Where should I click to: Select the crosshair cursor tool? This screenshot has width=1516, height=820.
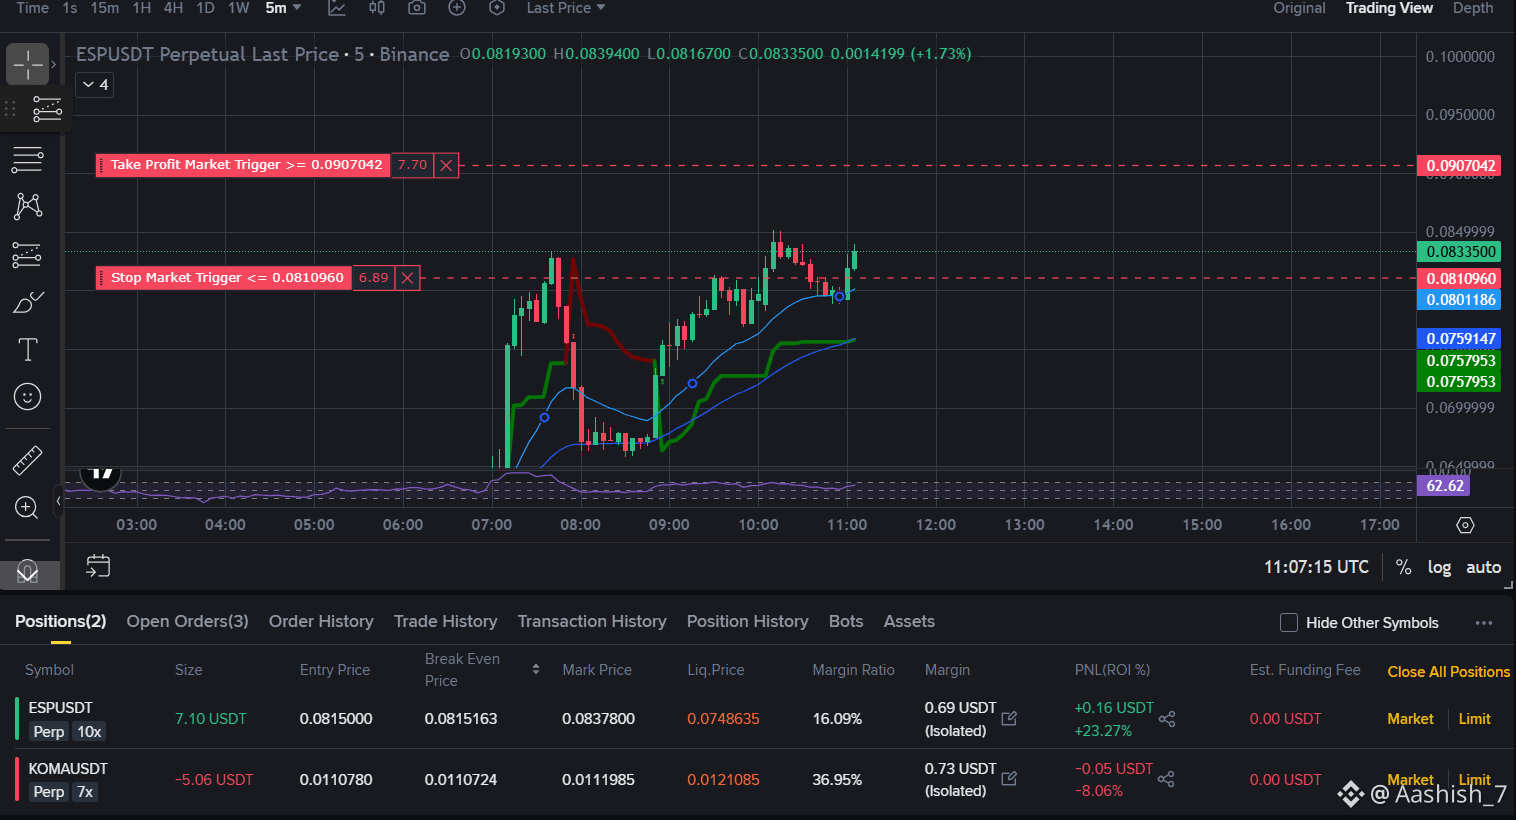click(x=28, y=65)
